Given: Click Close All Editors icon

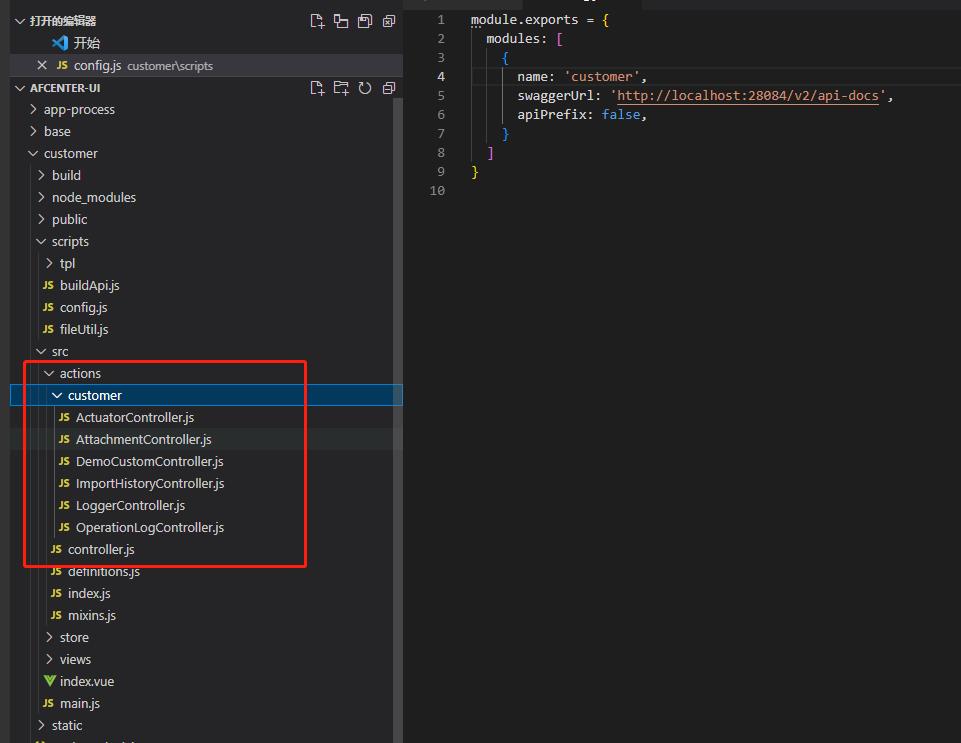Looking at the screenshot, I should (389, 21).
